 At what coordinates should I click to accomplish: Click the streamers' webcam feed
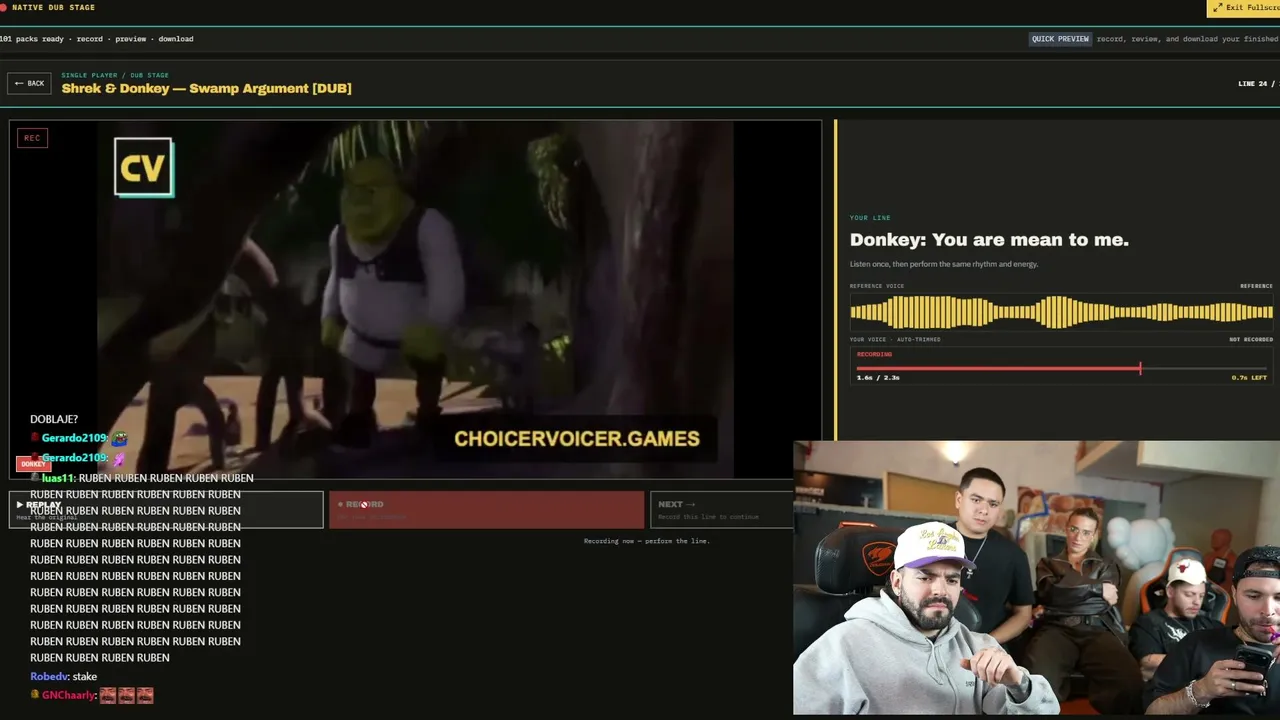pyautogui.click(x=1037, y=578)
